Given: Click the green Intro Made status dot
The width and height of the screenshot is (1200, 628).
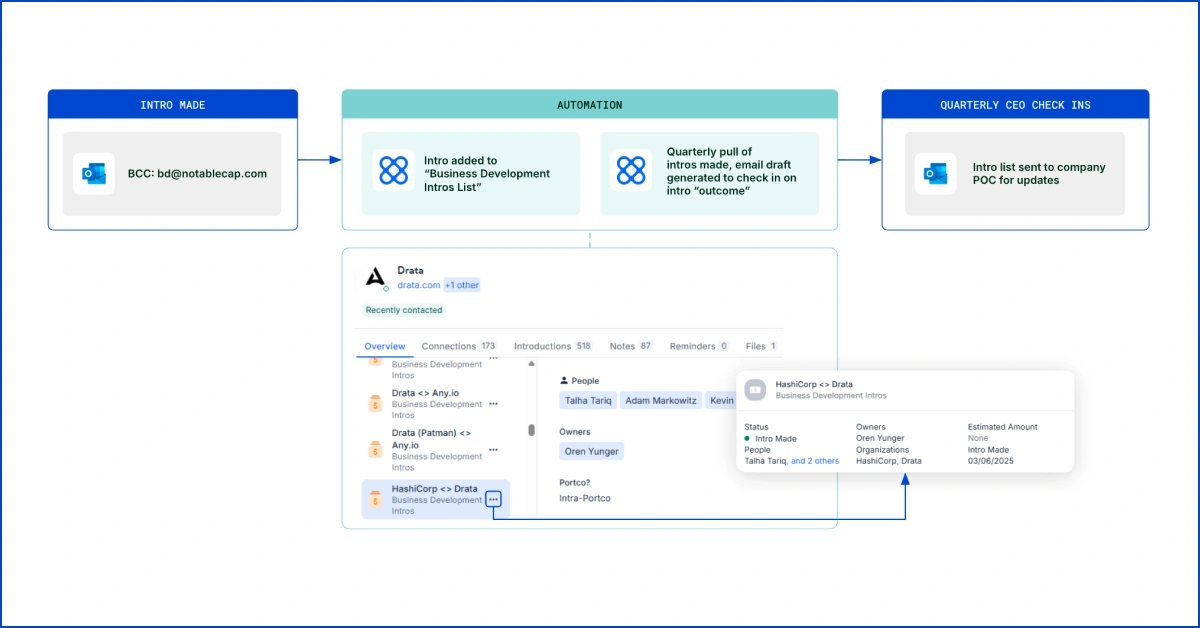Looking at the screenshot, I should pyautogui.click(x=747, y=438).
